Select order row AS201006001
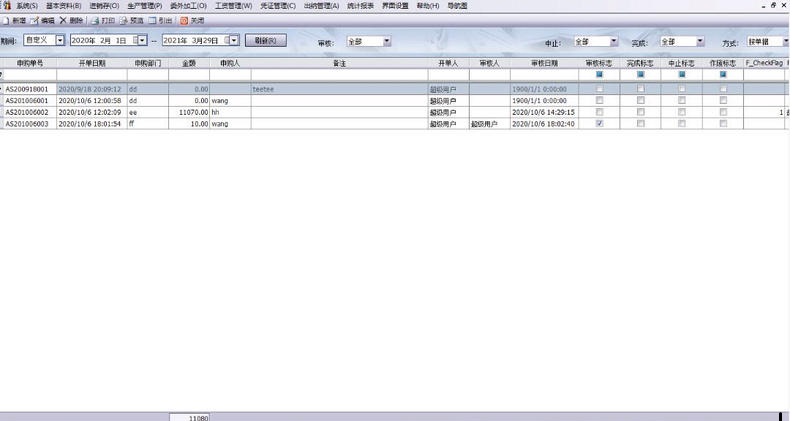The width and height of the screenshot is (792, 421). [394, 101]
